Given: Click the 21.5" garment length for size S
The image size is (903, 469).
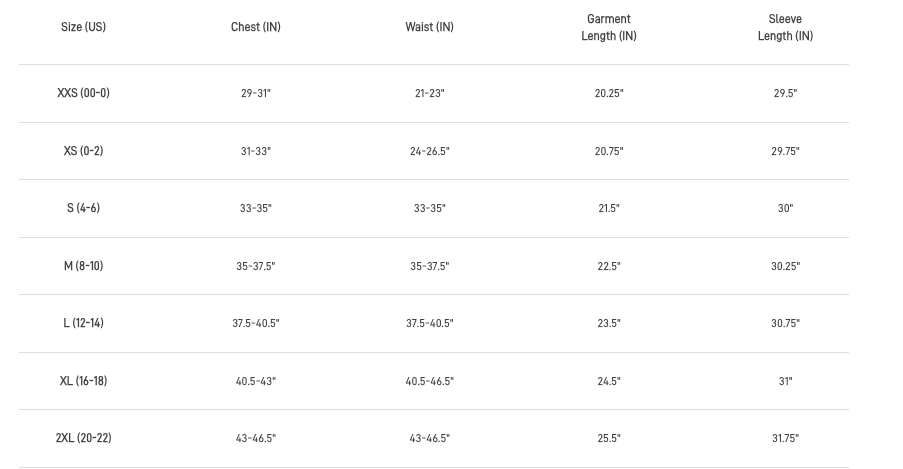Looking at the screenshot, I should pos(608,208).
